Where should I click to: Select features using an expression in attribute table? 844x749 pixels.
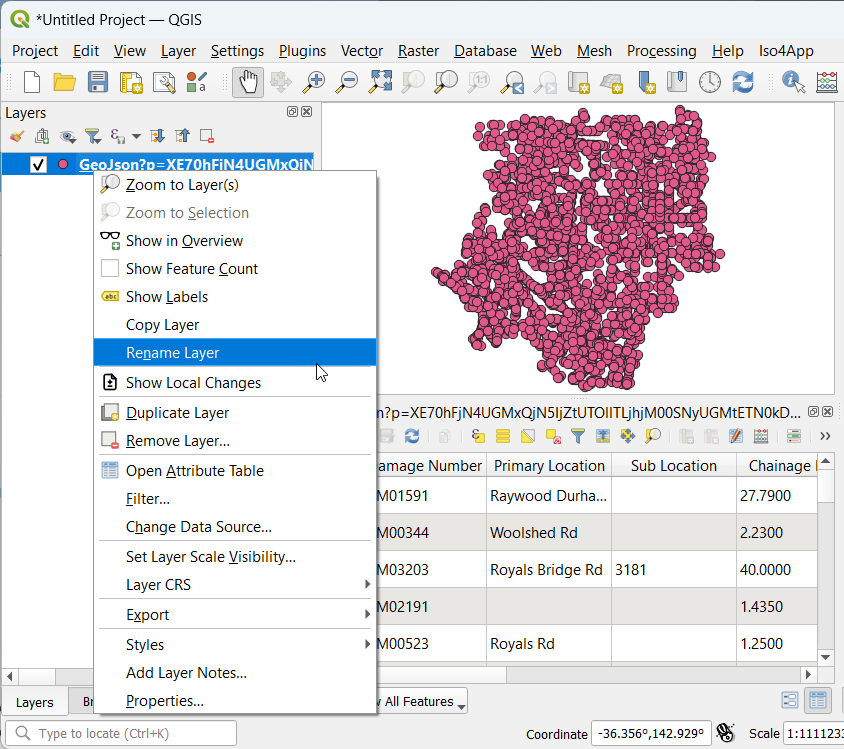coord(478,436)
